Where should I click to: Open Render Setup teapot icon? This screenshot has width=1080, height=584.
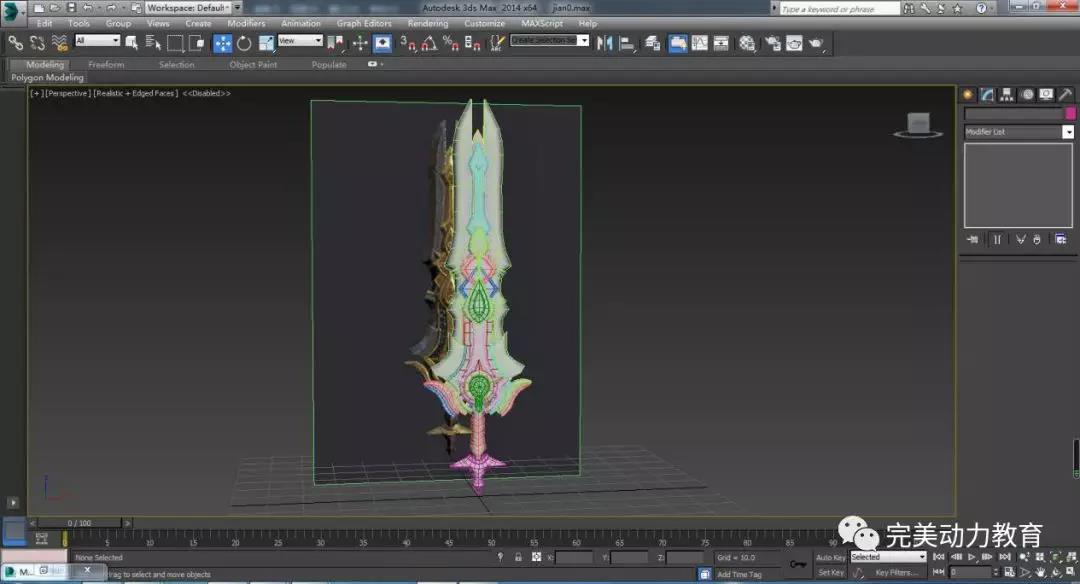tap(773, 43)
